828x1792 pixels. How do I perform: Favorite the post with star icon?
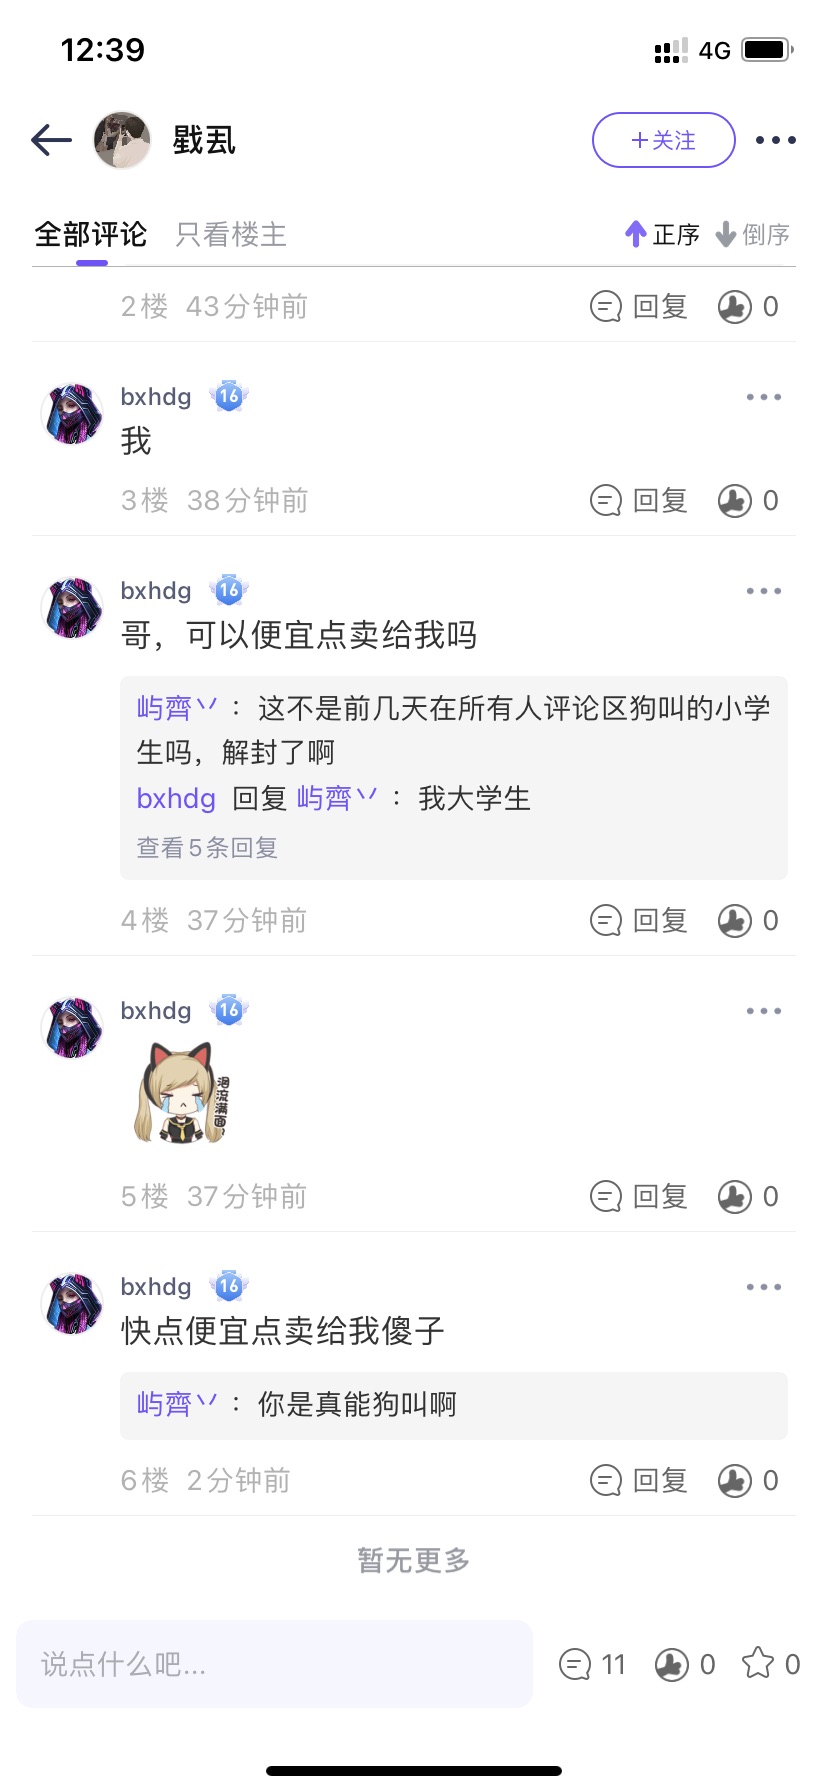point(771,1664)
